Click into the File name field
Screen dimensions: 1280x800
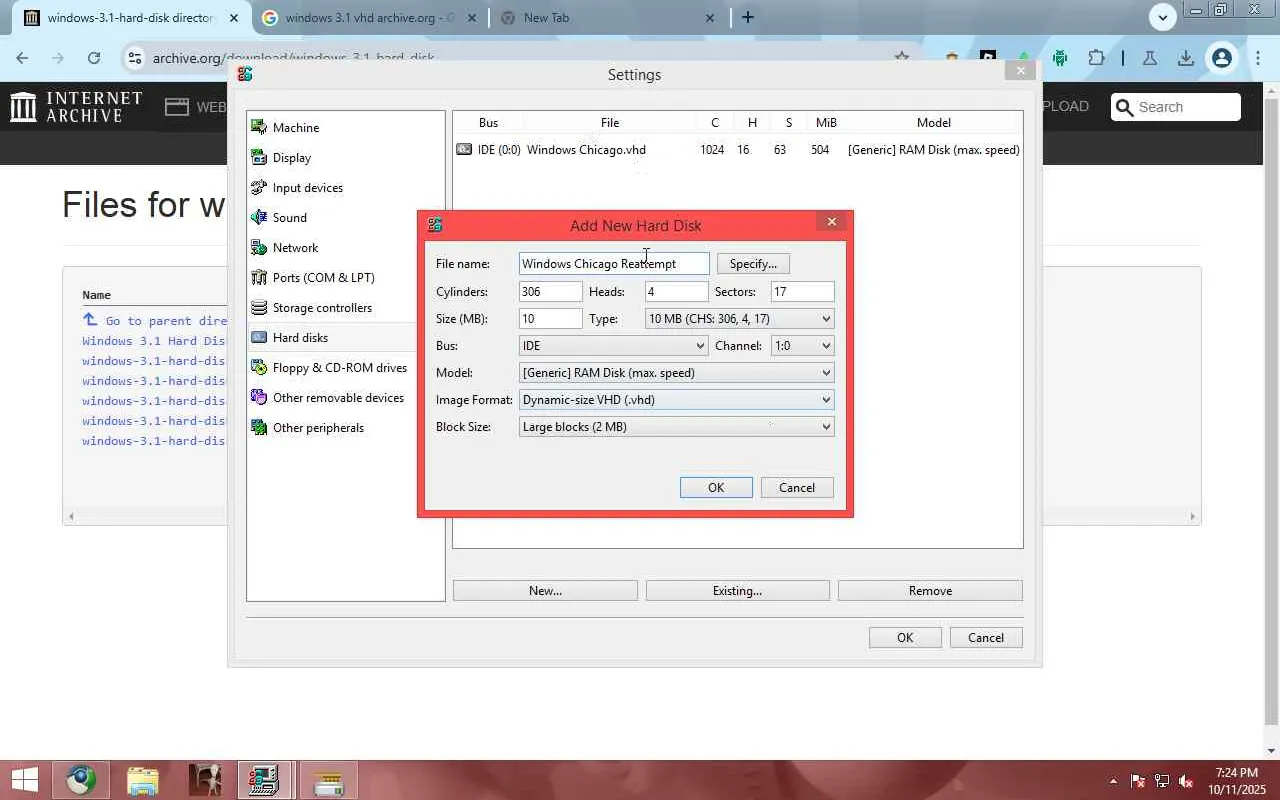(x=614, y=263)
